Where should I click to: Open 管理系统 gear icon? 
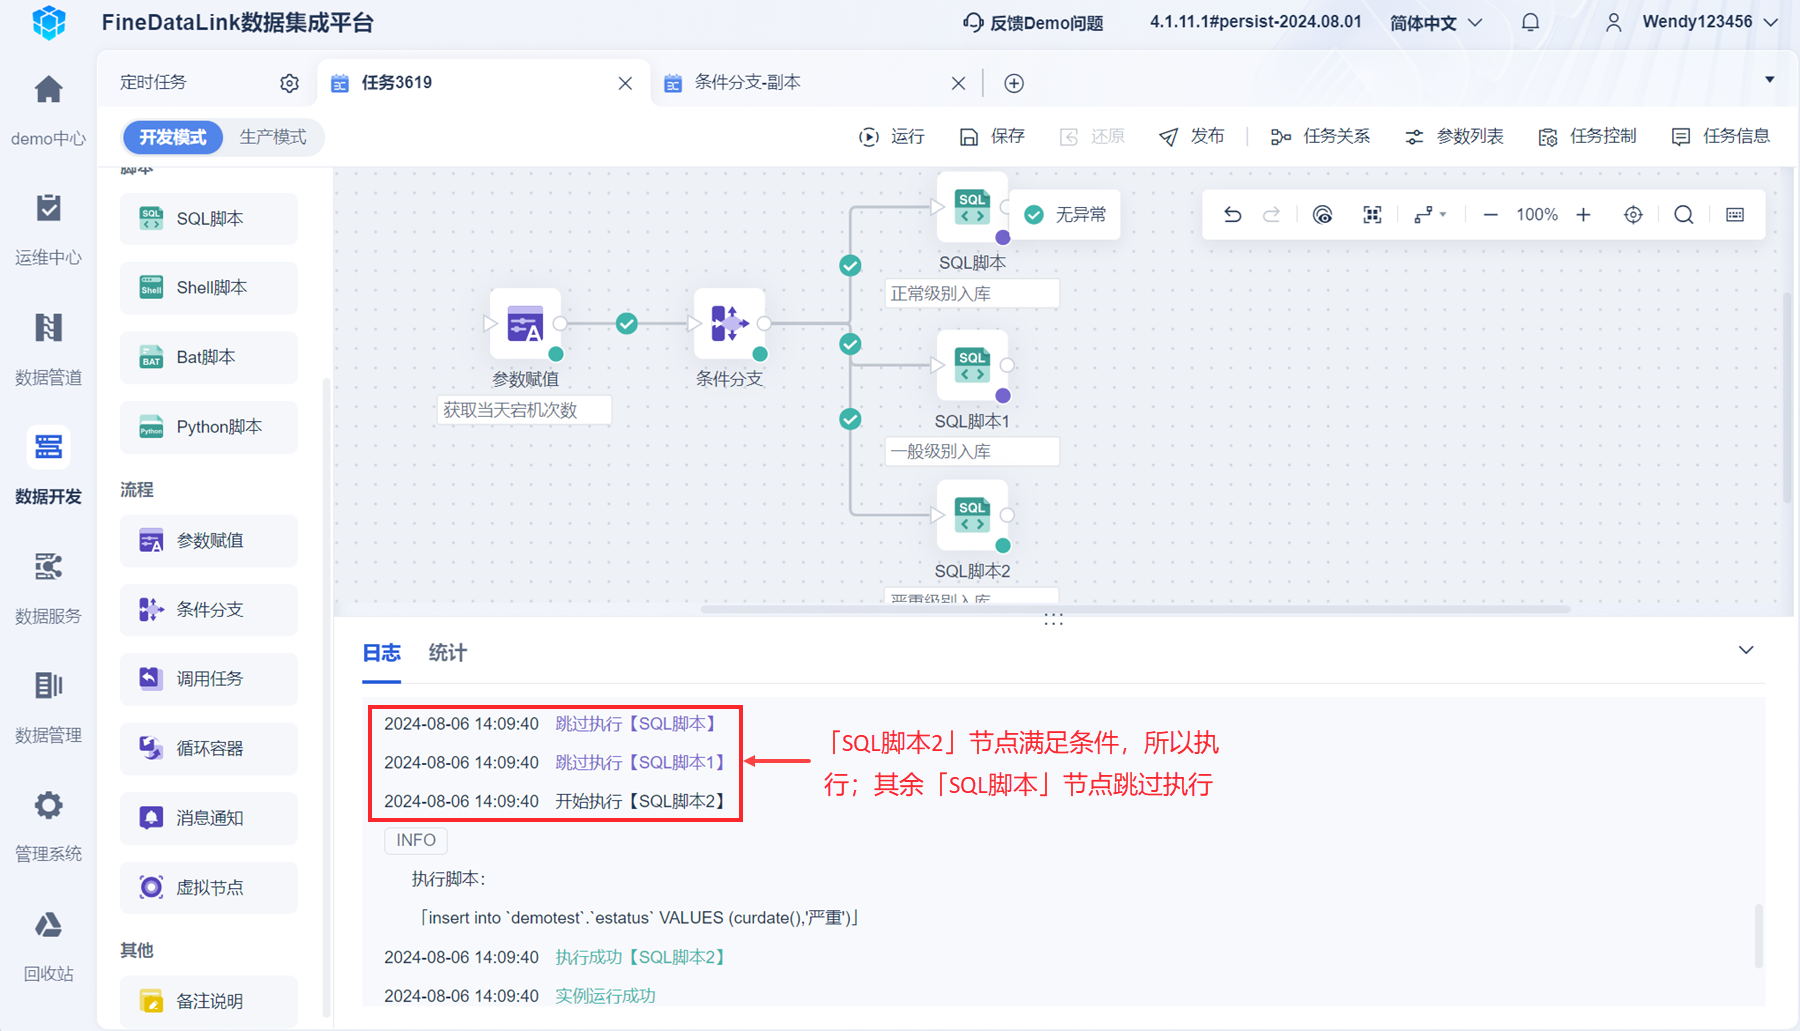[48, 805]
